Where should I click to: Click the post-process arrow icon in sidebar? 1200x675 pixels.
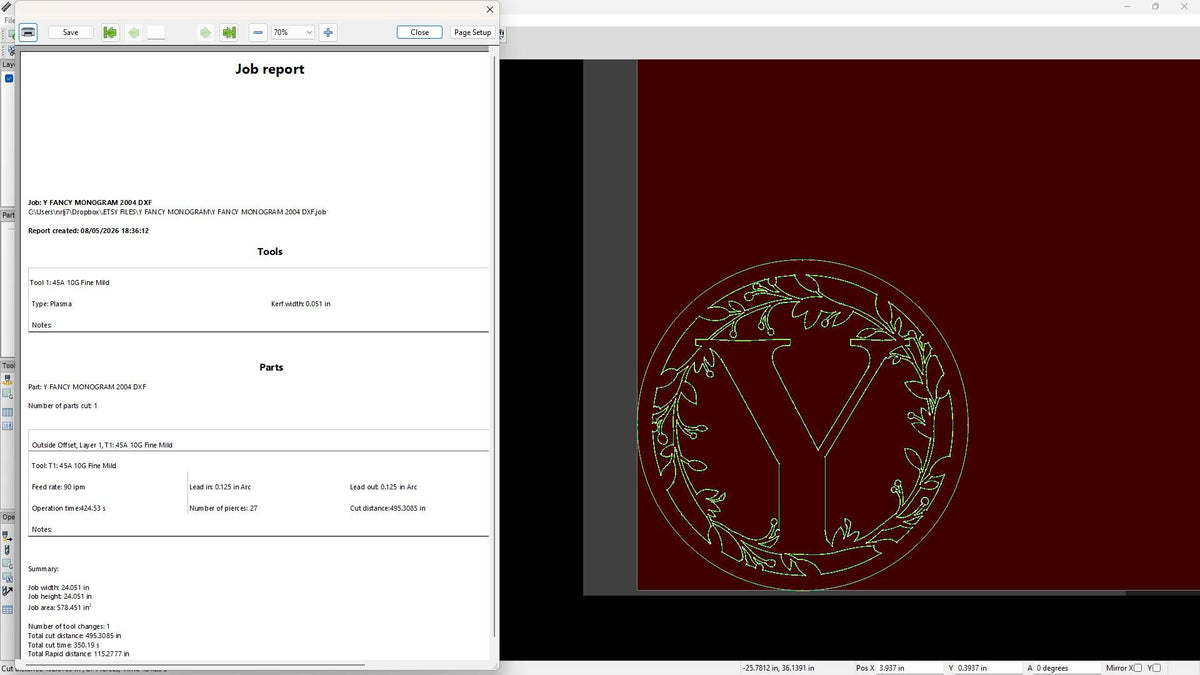(8, 591)
